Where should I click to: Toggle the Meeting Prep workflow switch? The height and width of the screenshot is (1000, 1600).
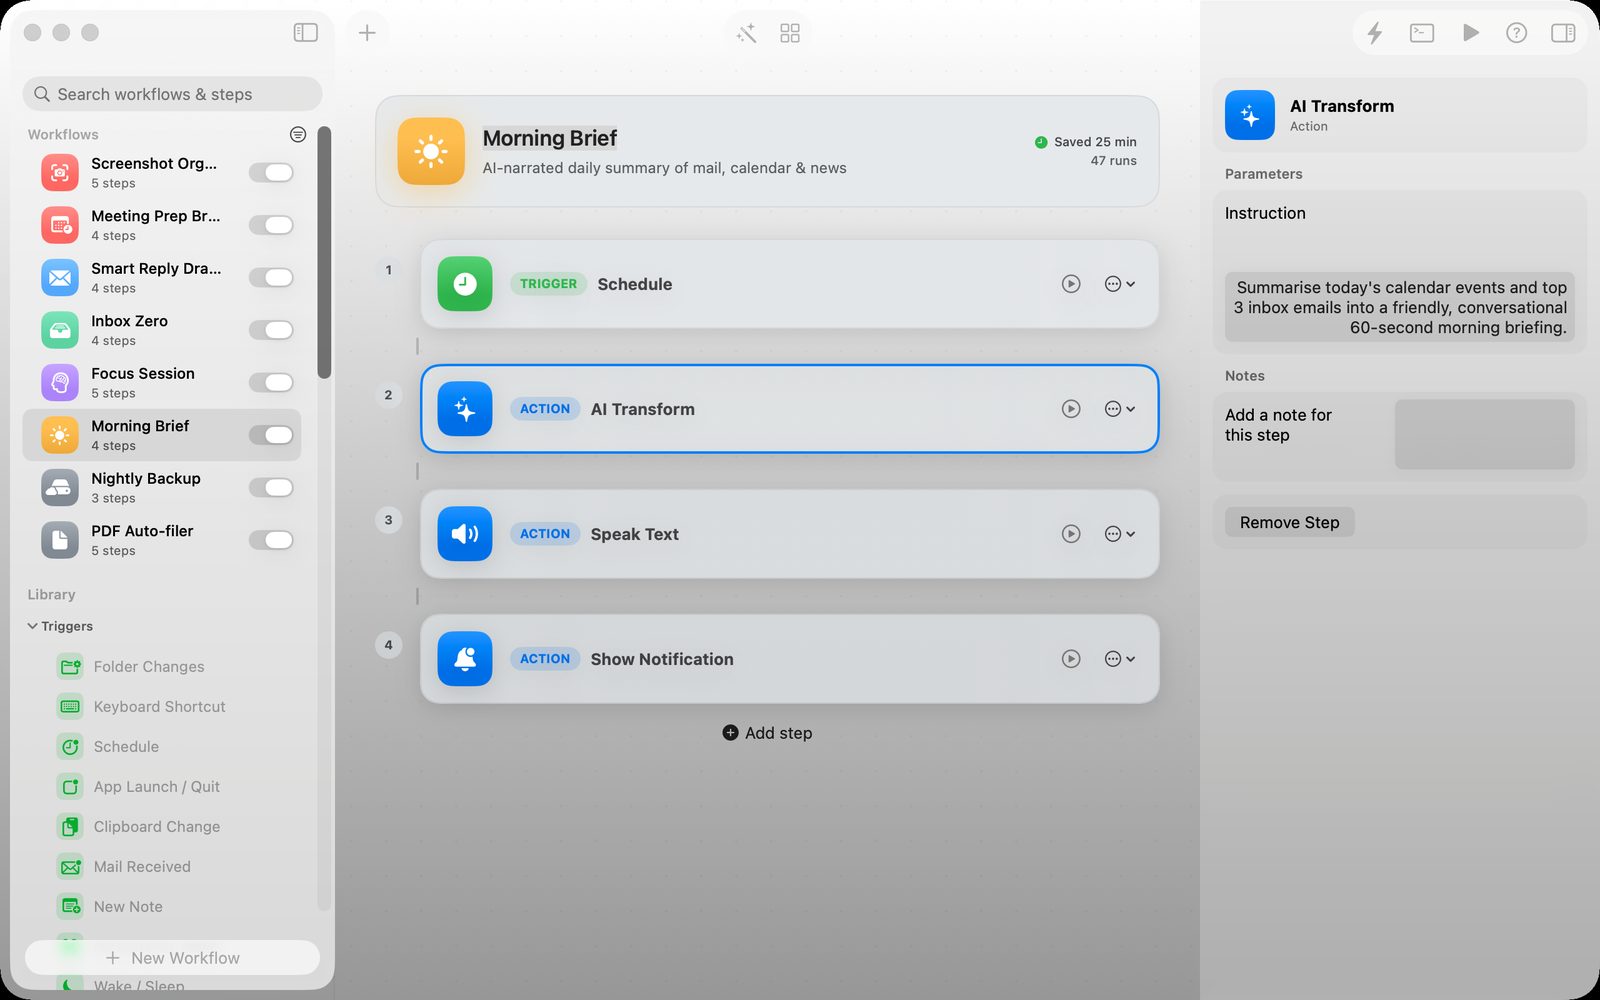(271, 225)
